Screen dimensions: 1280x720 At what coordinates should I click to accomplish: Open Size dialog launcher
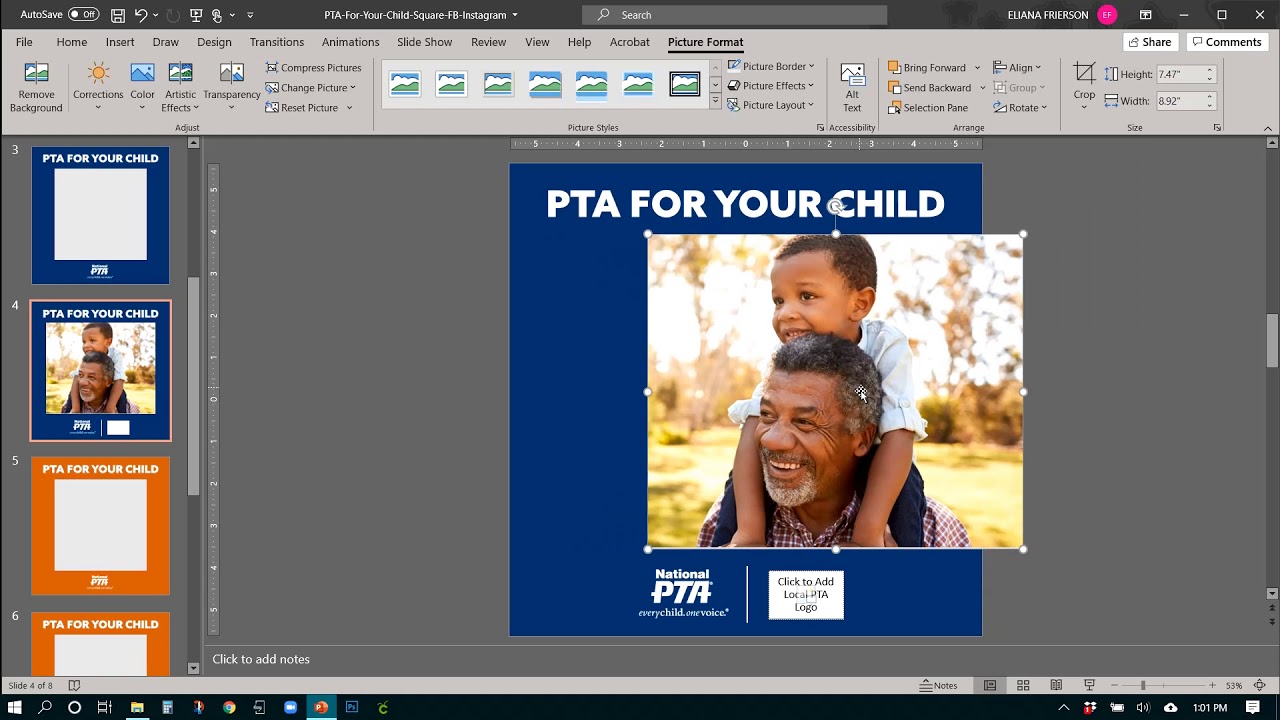click(1217, 128)
